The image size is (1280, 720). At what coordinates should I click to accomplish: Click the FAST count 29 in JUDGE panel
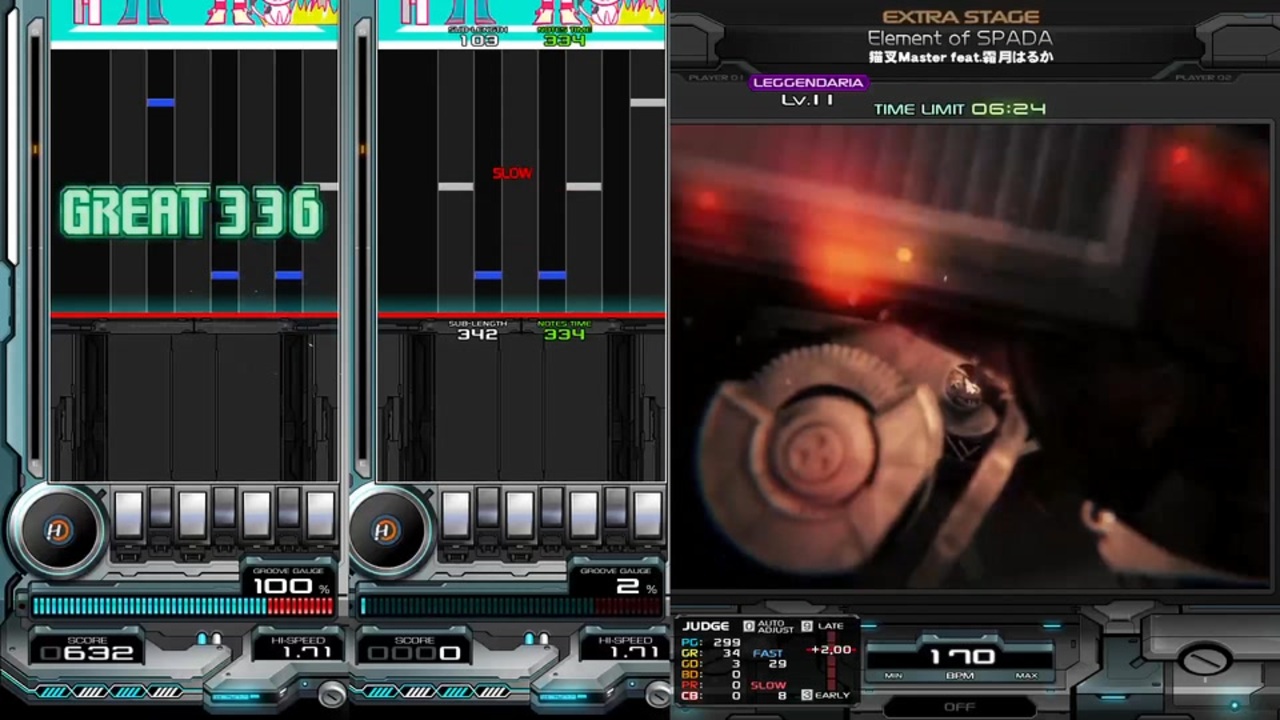777,664
